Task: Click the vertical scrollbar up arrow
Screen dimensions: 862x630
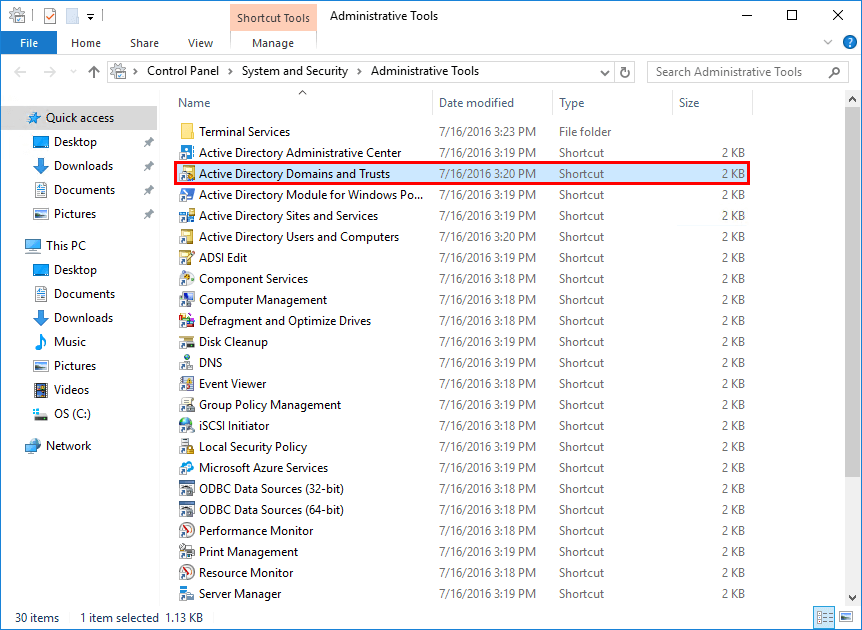Action: pyautogui.click(x=852, y=100)
